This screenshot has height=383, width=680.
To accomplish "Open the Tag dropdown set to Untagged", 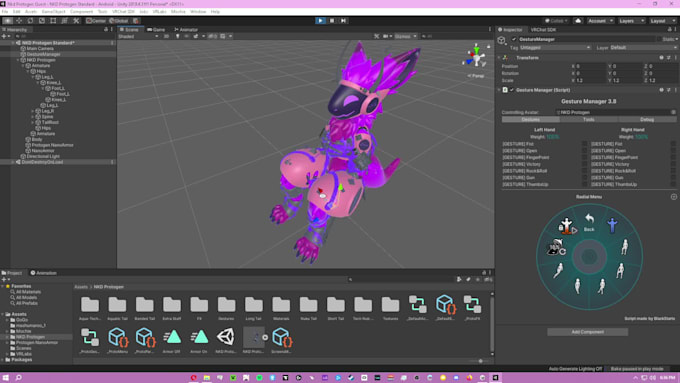I will coord(555,48).
